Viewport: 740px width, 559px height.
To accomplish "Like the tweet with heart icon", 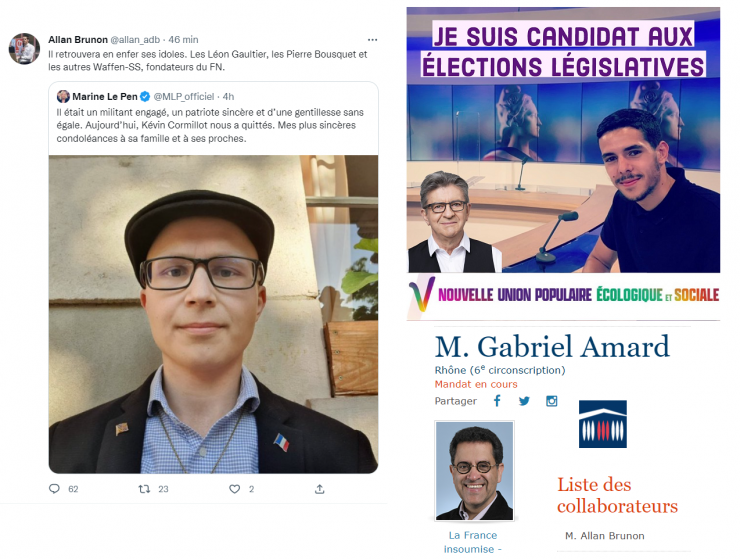I will 235,489.
